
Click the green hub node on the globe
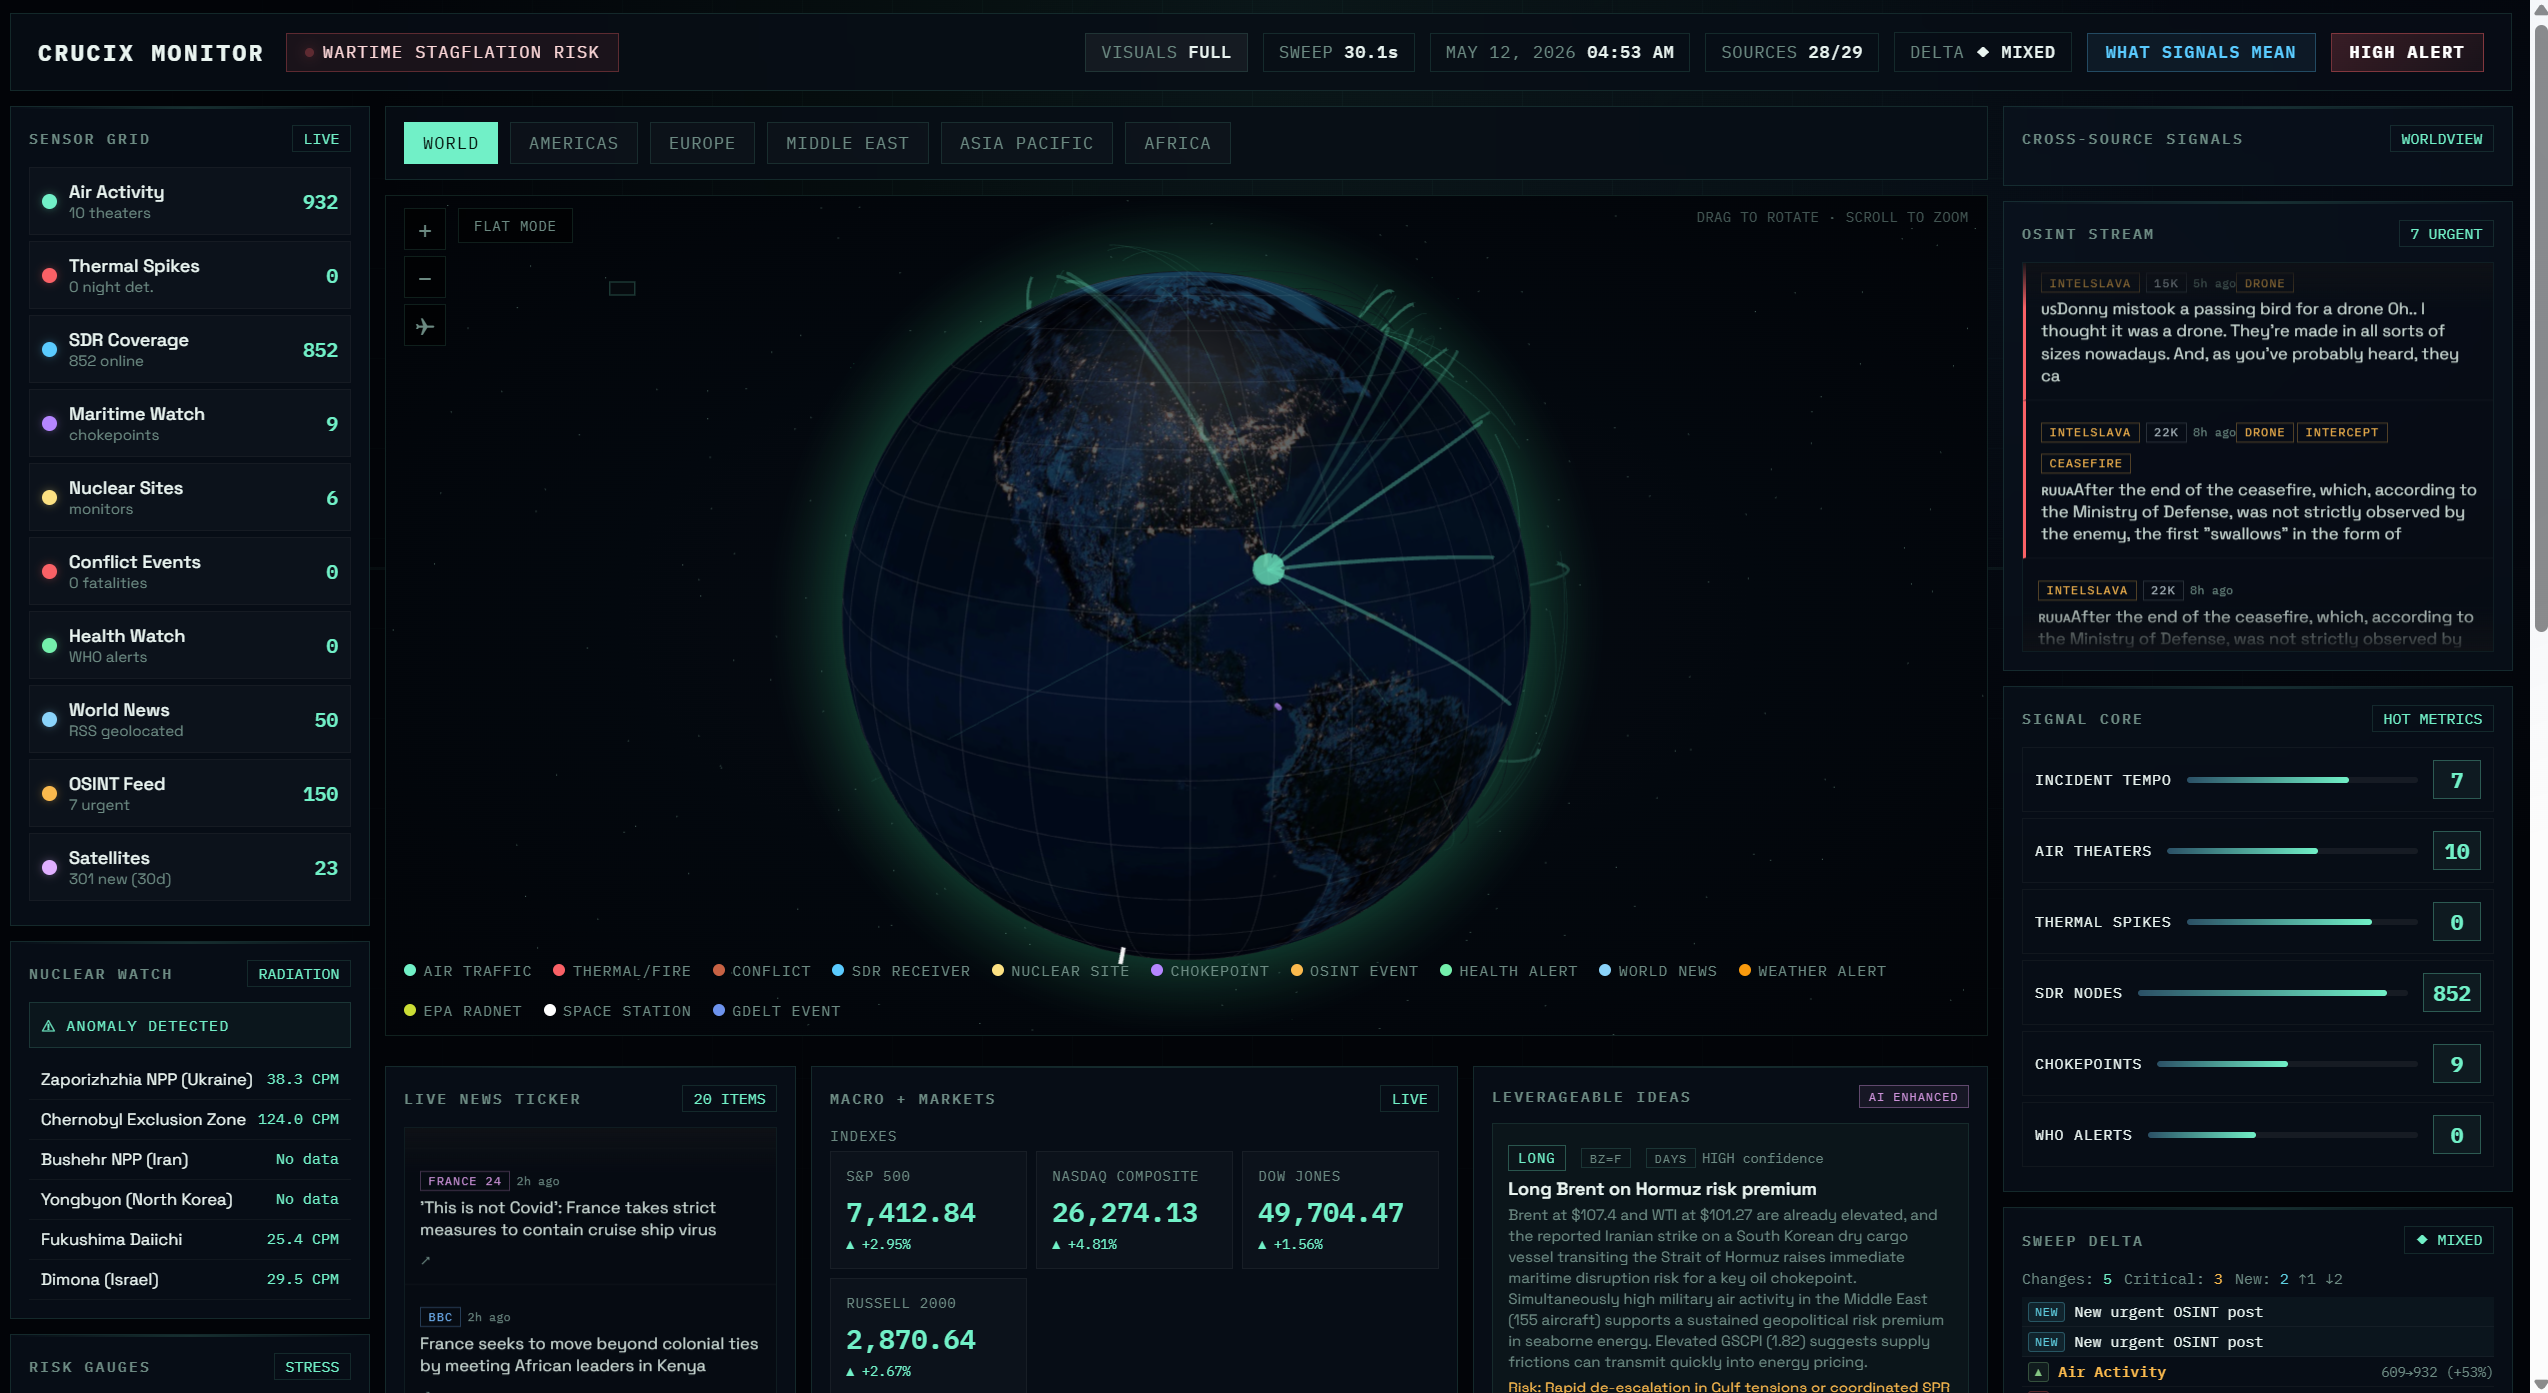pyautogui.click(x=1268, y=569)
